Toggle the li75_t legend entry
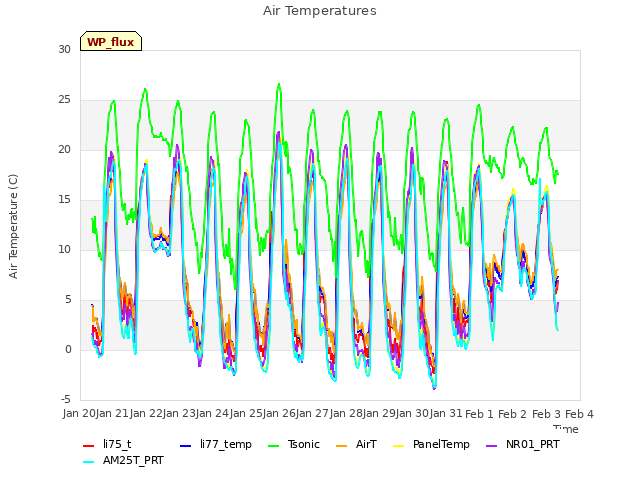640x480 pixels. 107,444
